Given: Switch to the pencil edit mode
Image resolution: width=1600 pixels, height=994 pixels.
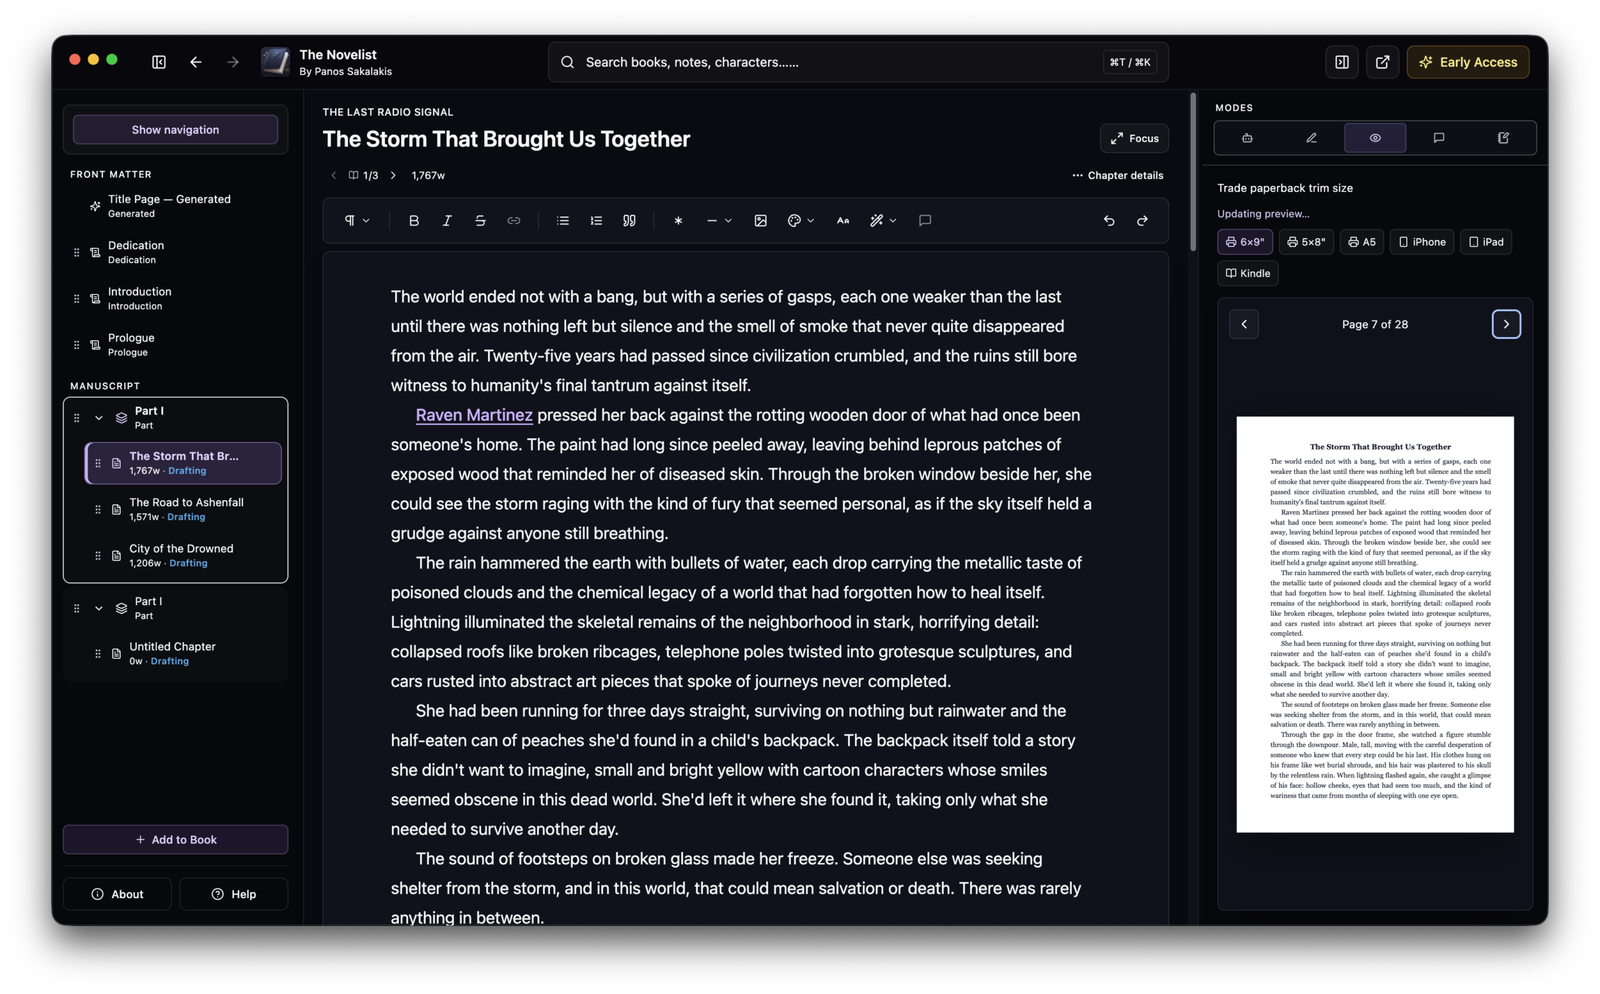Looking at the screenshot, I should (x=1311, y=138).
